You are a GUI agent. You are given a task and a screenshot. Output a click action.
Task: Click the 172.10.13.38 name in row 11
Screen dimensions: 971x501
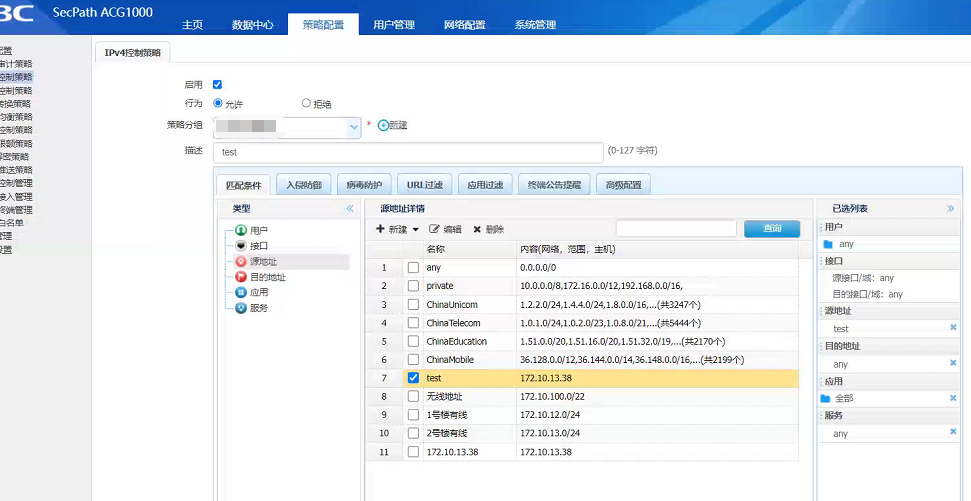(x=453, y=452)
